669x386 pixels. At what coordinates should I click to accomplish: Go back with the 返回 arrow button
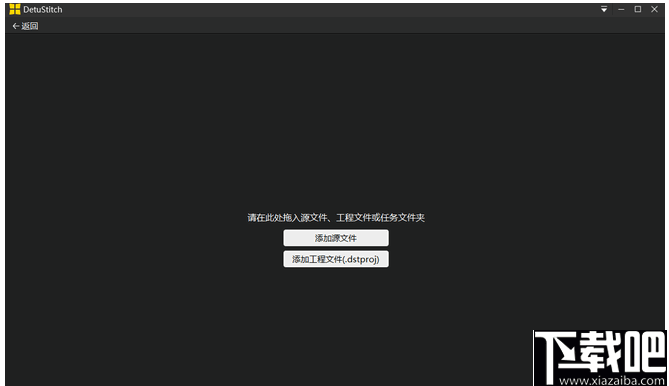coord(25,26)
